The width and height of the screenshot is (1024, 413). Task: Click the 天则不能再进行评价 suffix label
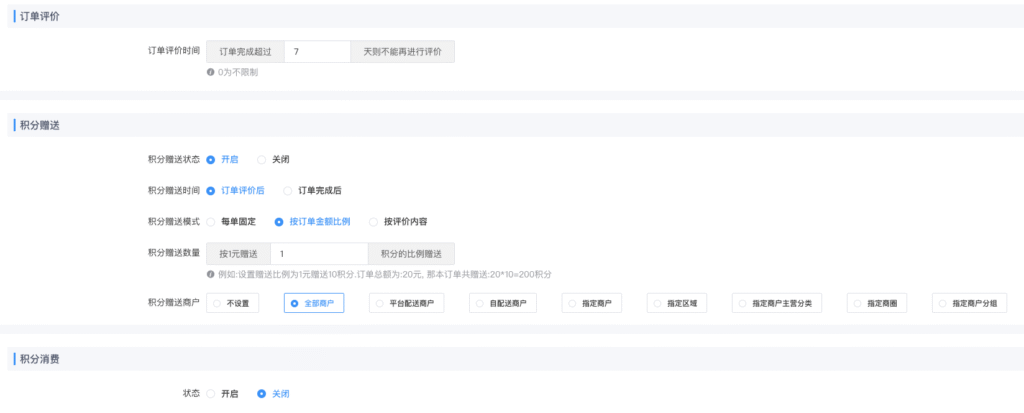pos(402,52)
